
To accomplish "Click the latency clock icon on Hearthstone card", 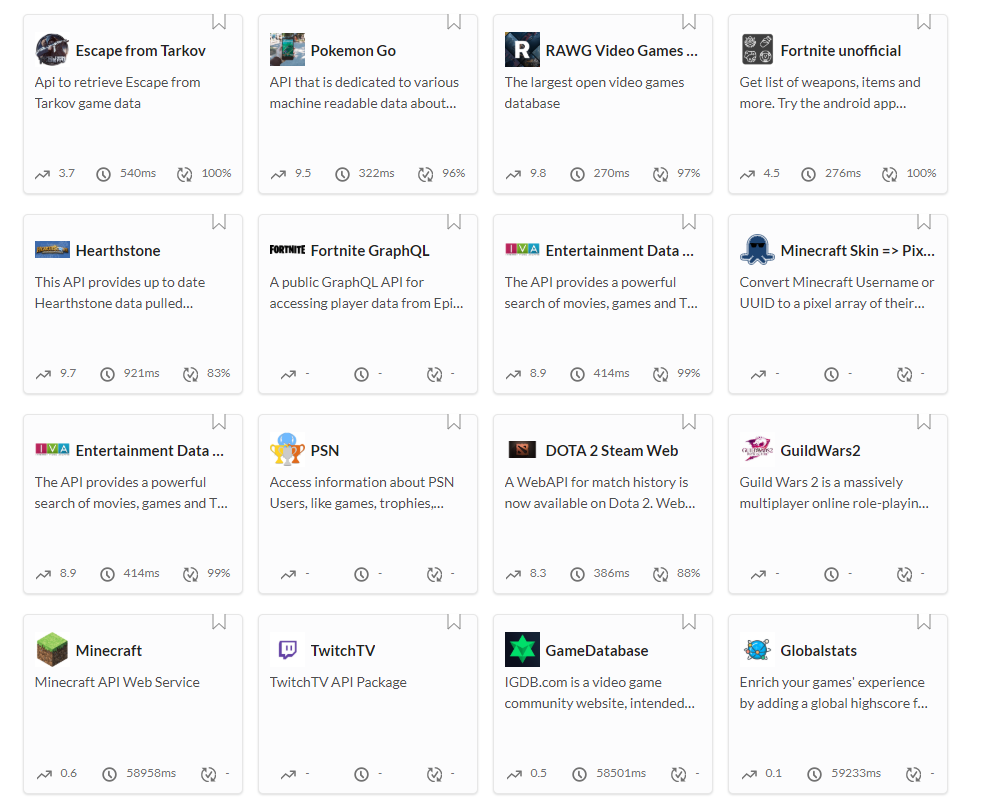I will pyautogui.click(x=107, y=374).
